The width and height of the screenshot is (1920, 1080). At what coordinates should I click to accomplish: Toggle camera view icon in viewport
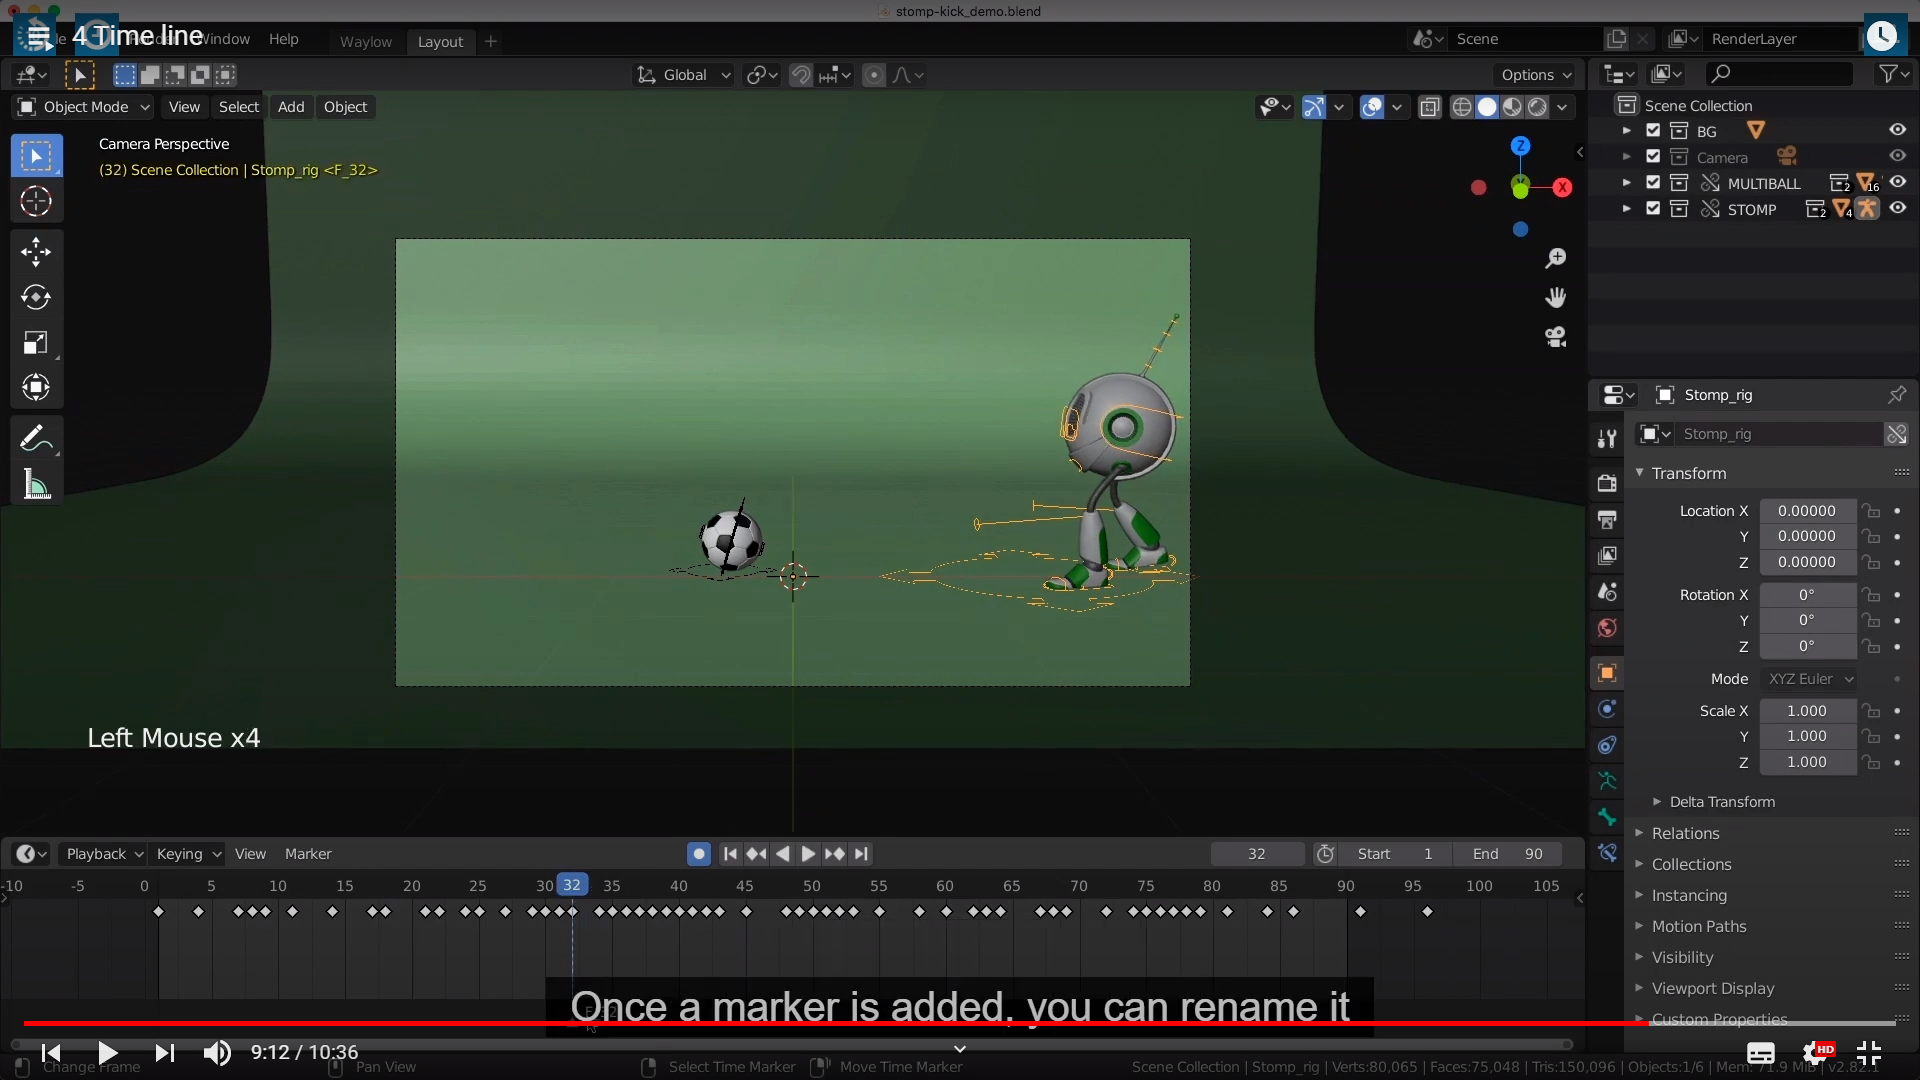pos(1555,337)
